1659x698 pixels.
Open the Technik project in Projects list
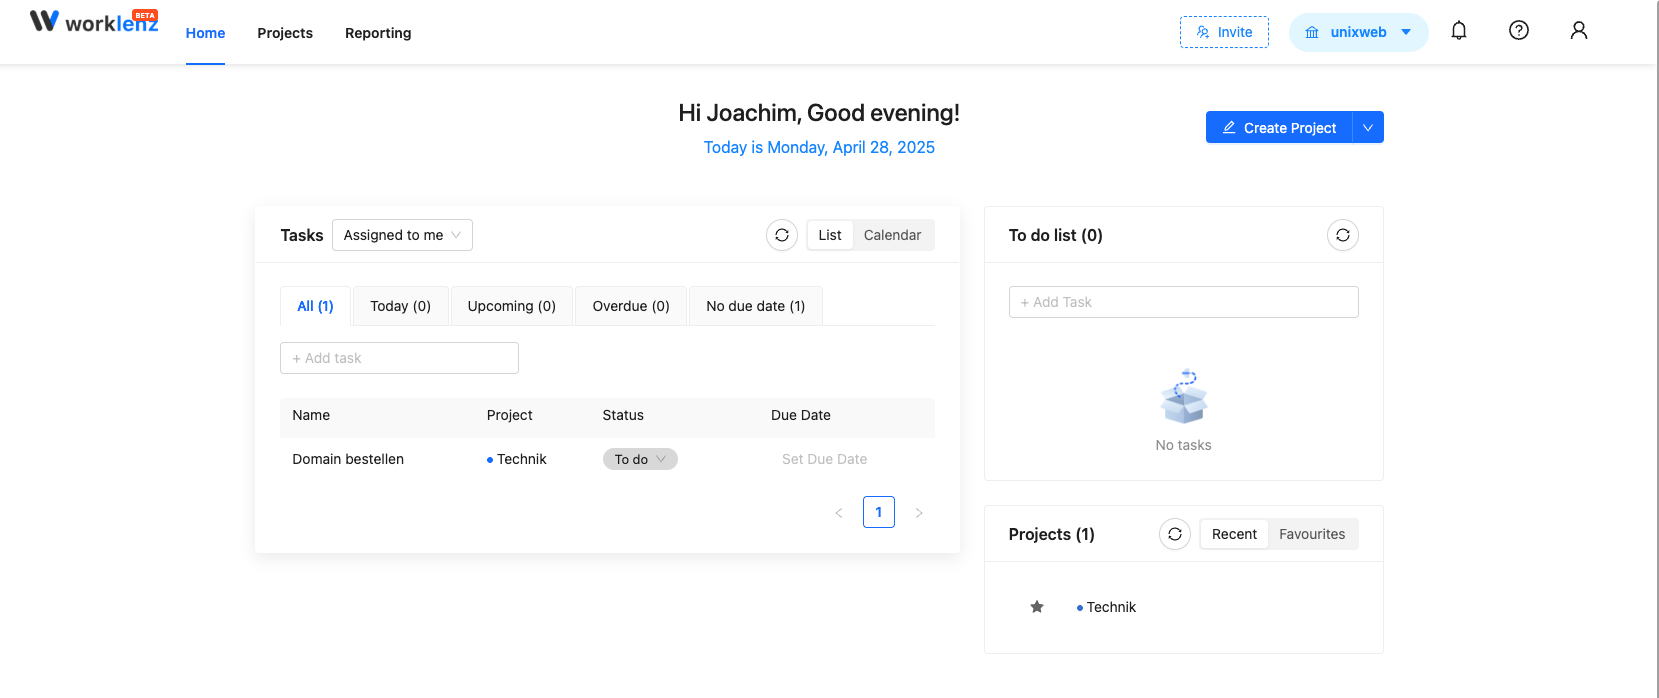tap(1111, 607)
